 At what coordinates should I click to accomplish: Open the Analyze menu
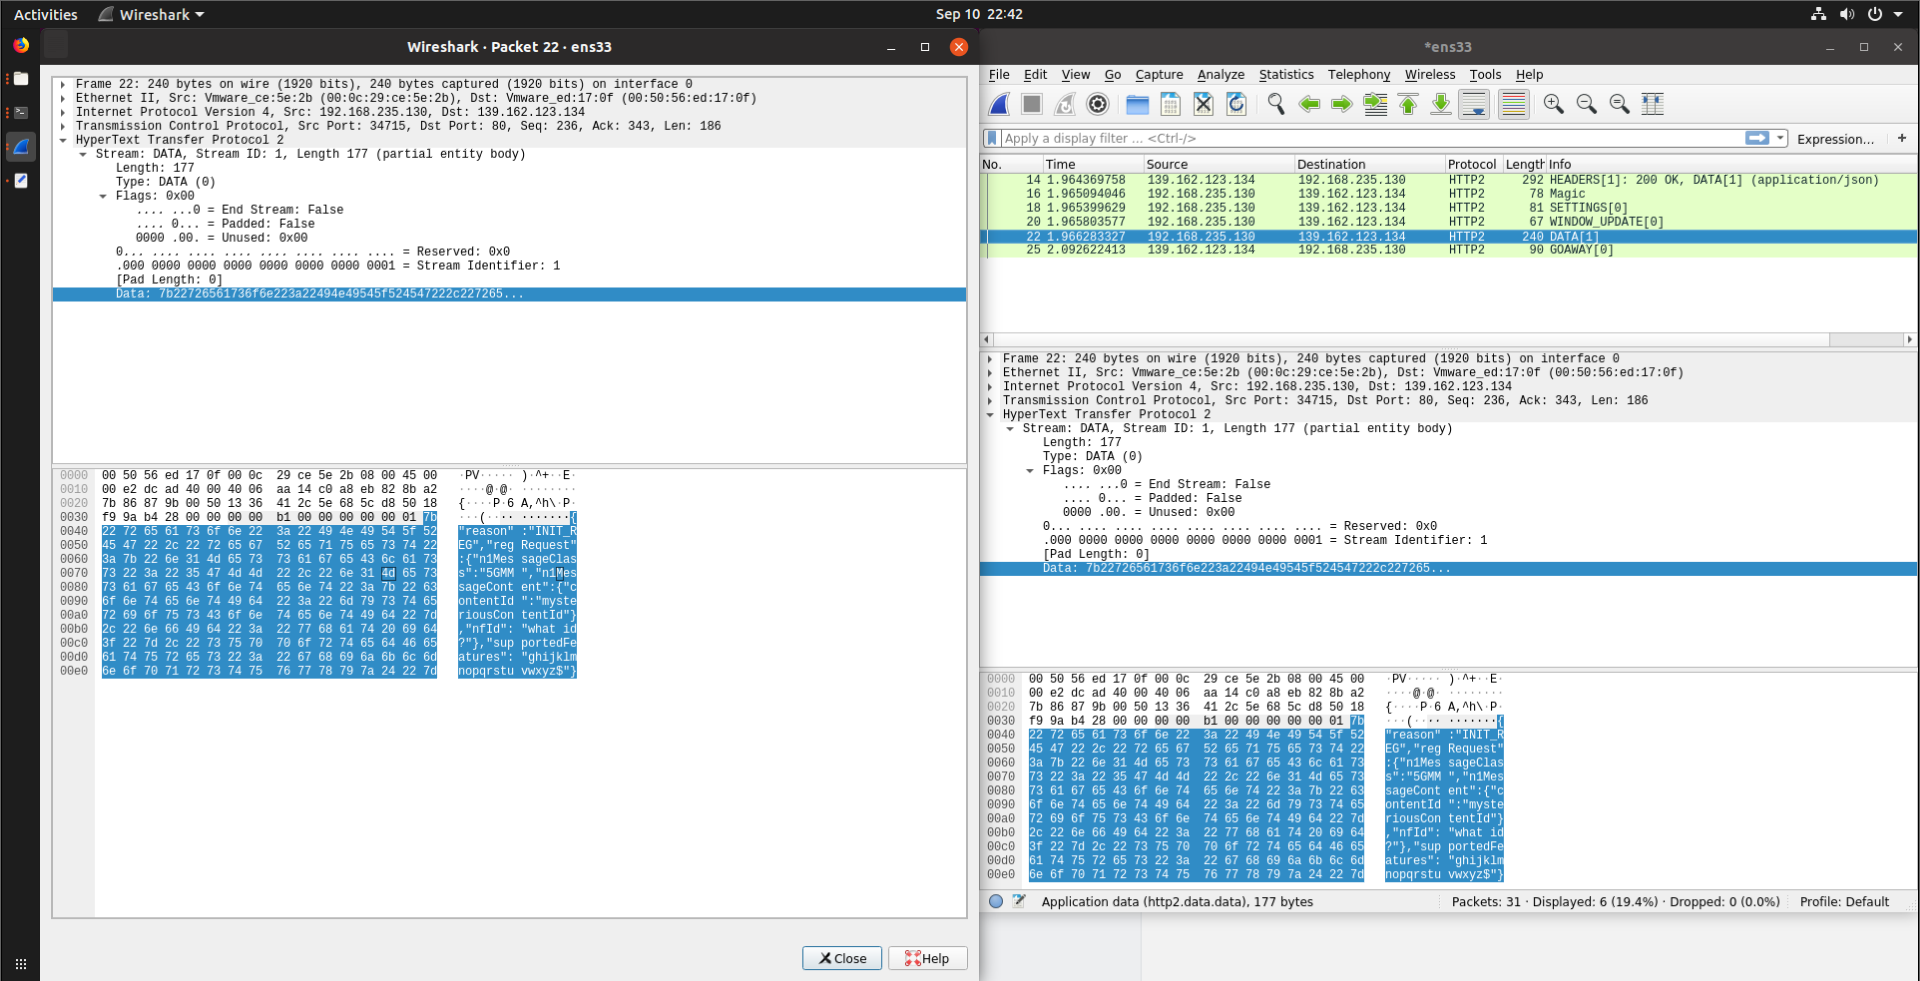coord(1220,74)
